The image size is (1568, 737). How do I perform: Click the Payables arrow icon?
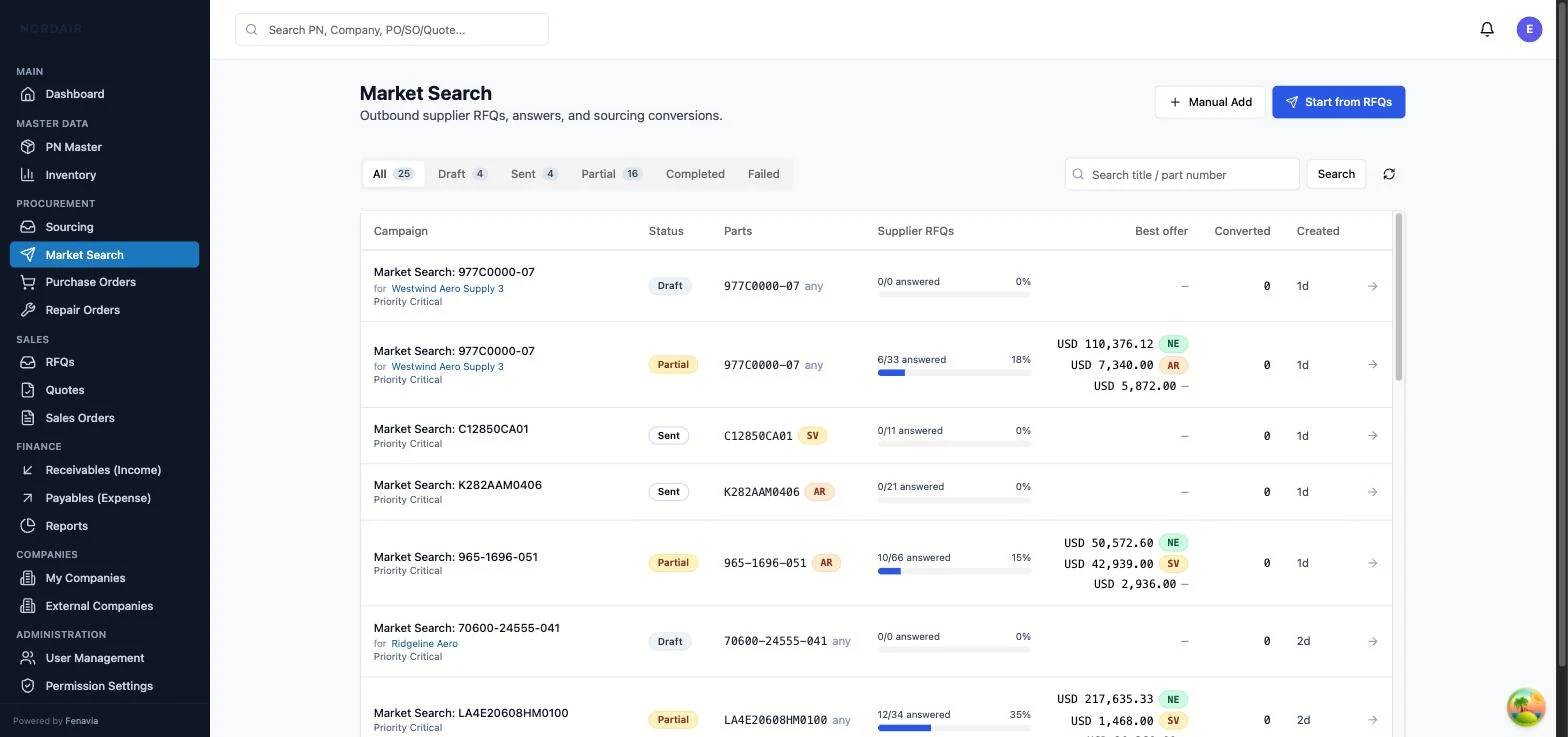pyautogui.click(x=28, y=498)
